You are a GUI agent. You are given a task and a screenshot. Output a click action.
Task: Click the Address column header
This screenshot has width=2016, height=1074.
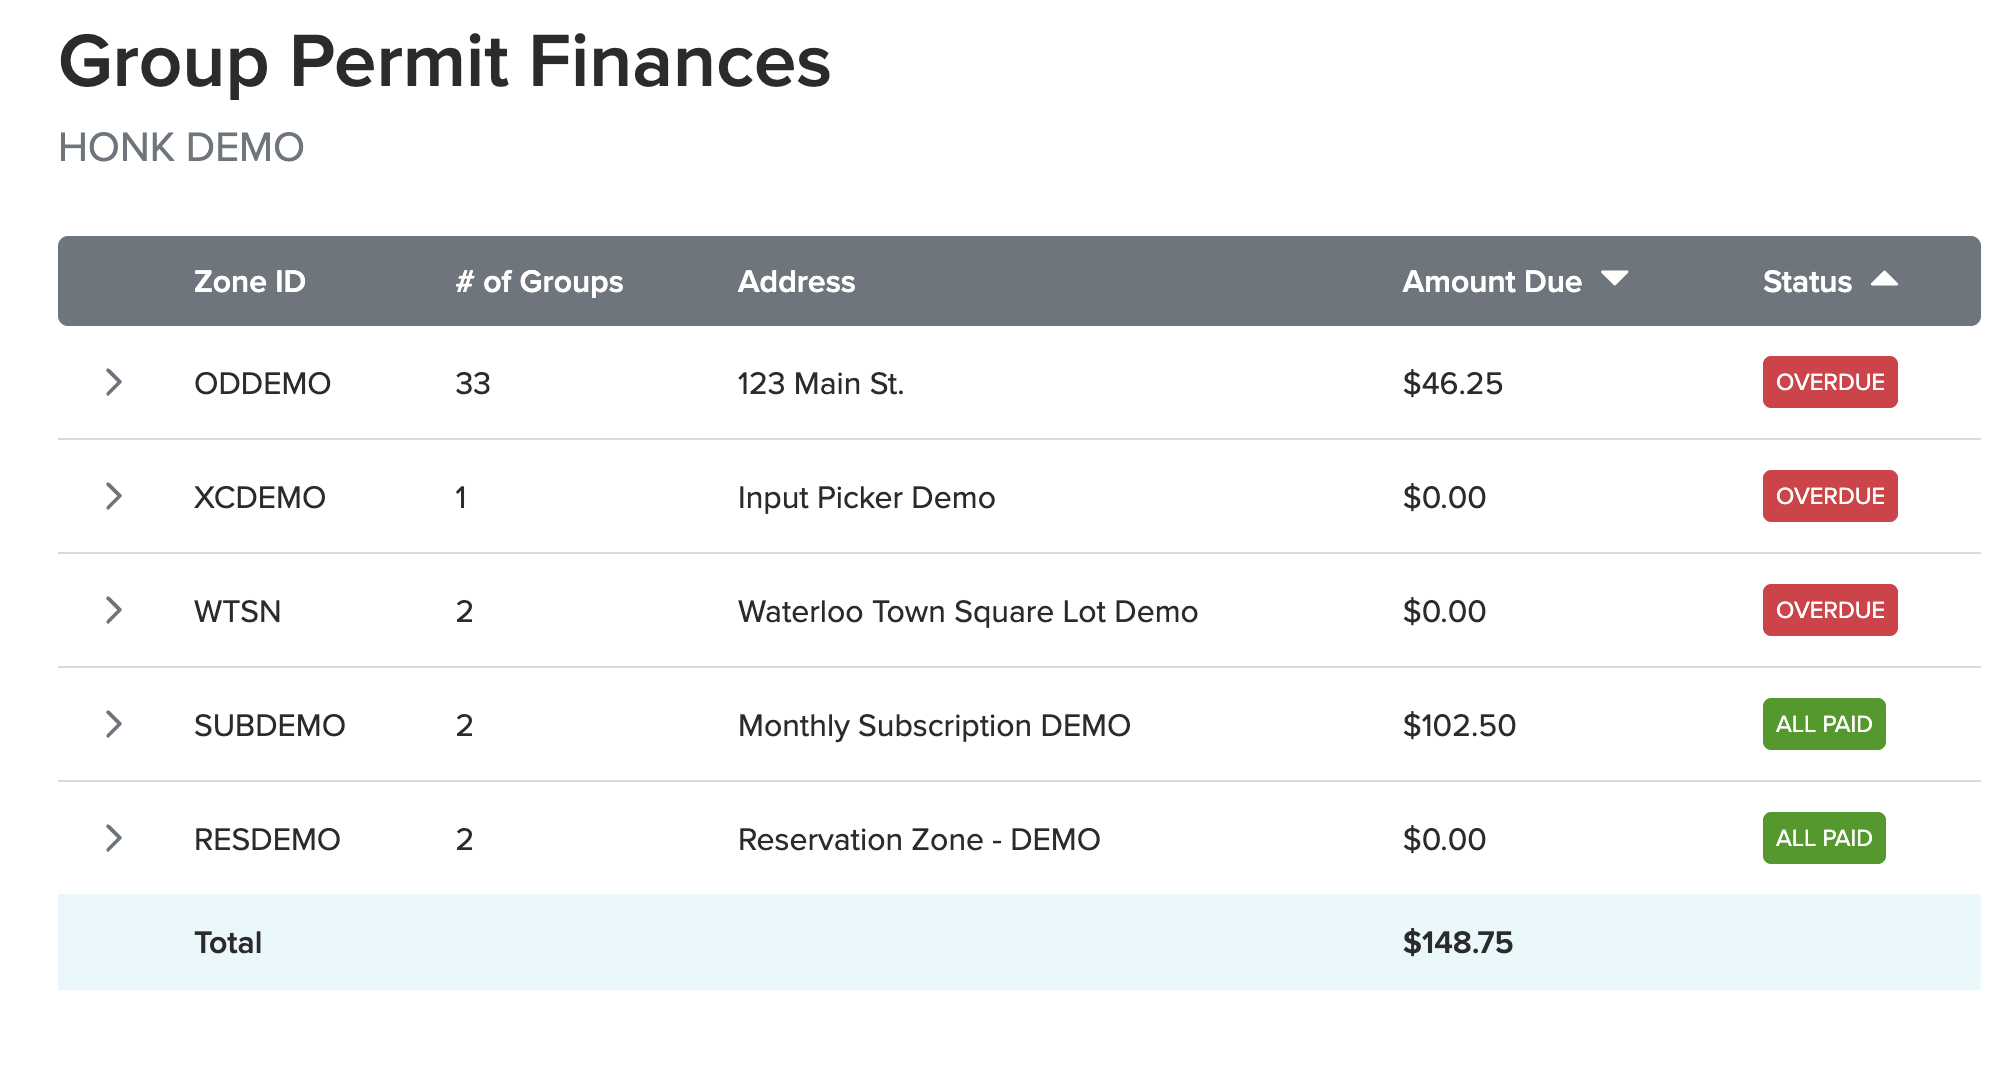point(796,282)
